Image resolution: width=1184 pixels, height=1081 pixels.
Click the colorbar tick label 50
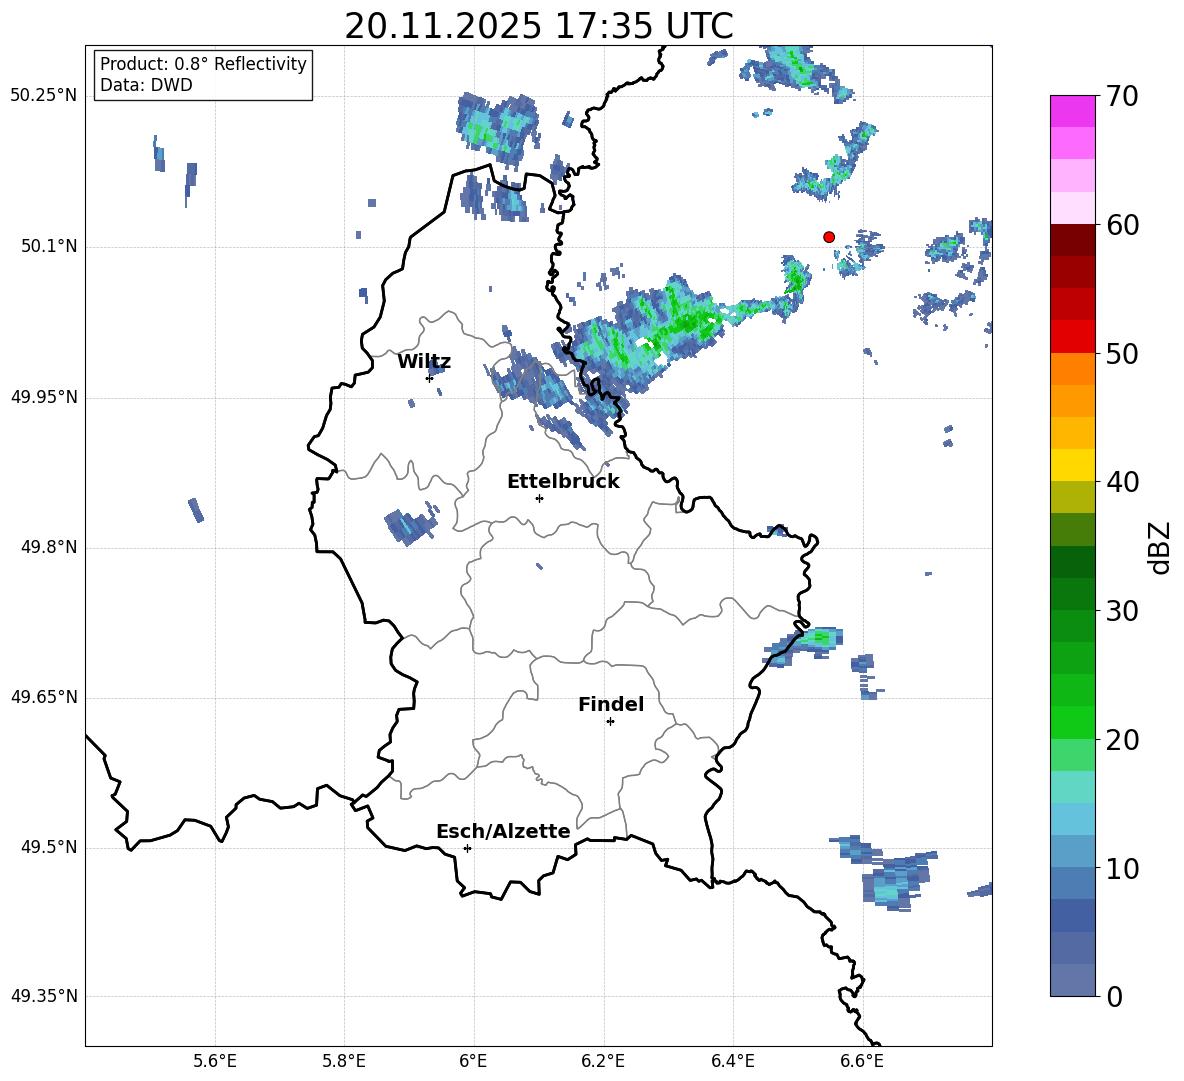(1123, 353)
